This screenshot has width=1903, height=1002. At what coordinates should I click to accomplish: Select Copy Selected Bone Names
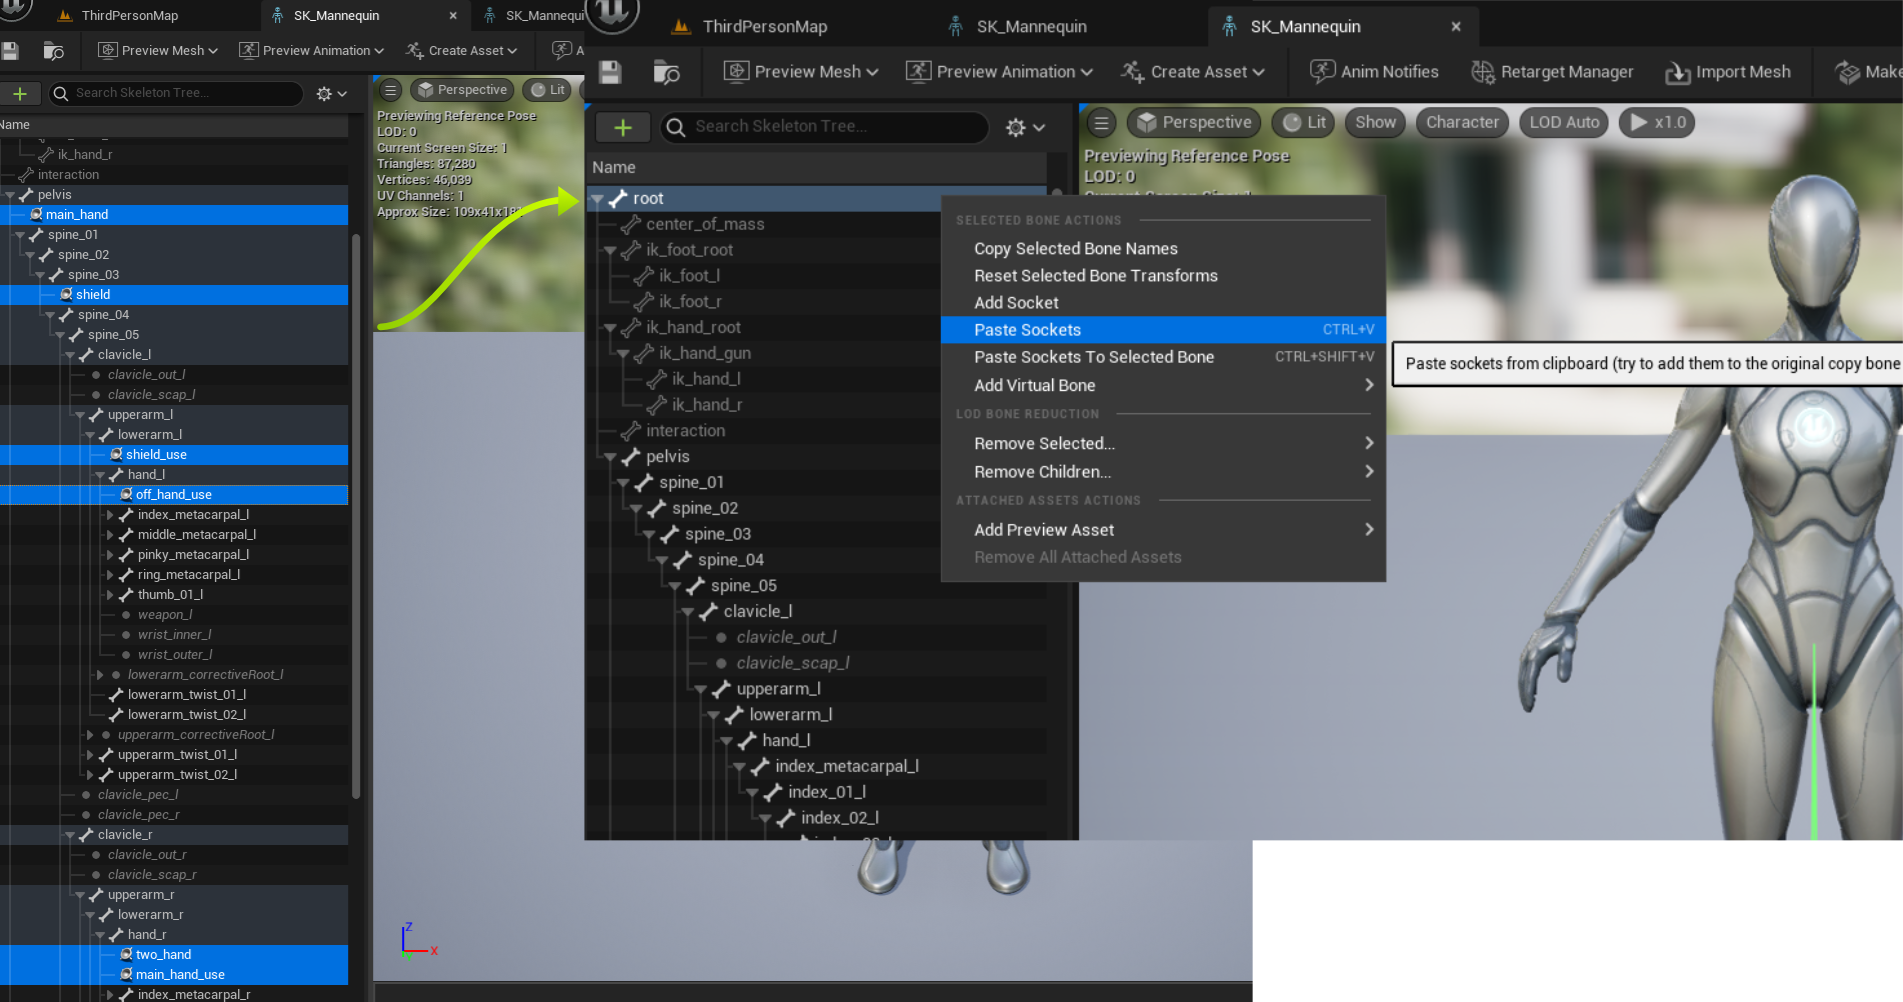point(1075,249)
